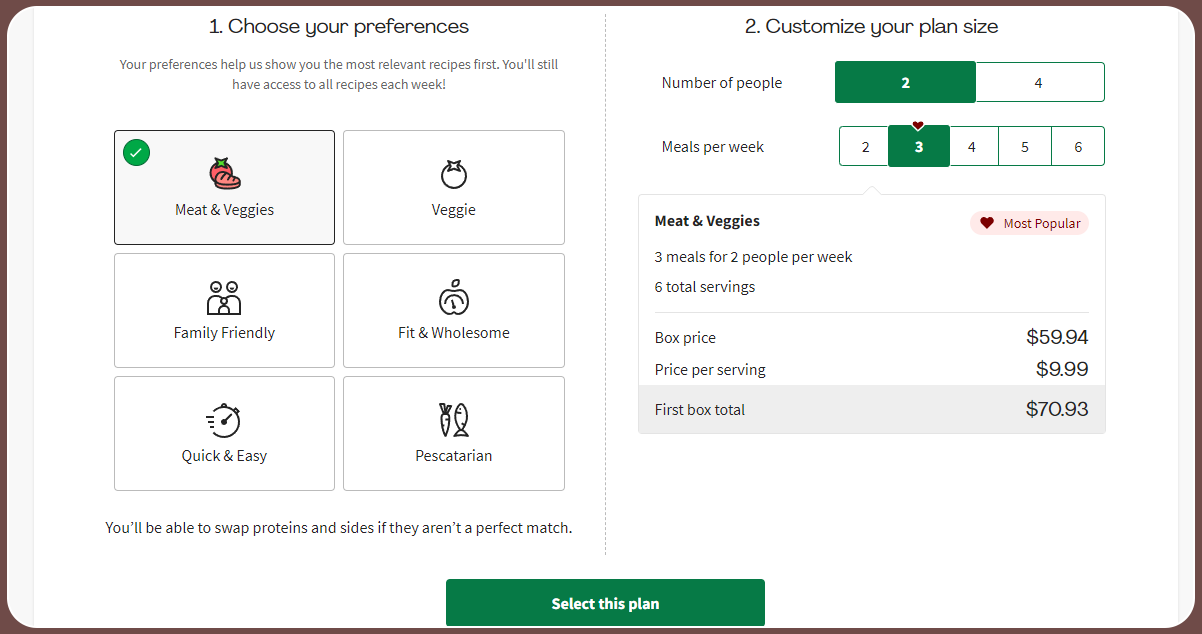Click the Veggie tomato icon
1202x634 pixels.
coord(454,174)
